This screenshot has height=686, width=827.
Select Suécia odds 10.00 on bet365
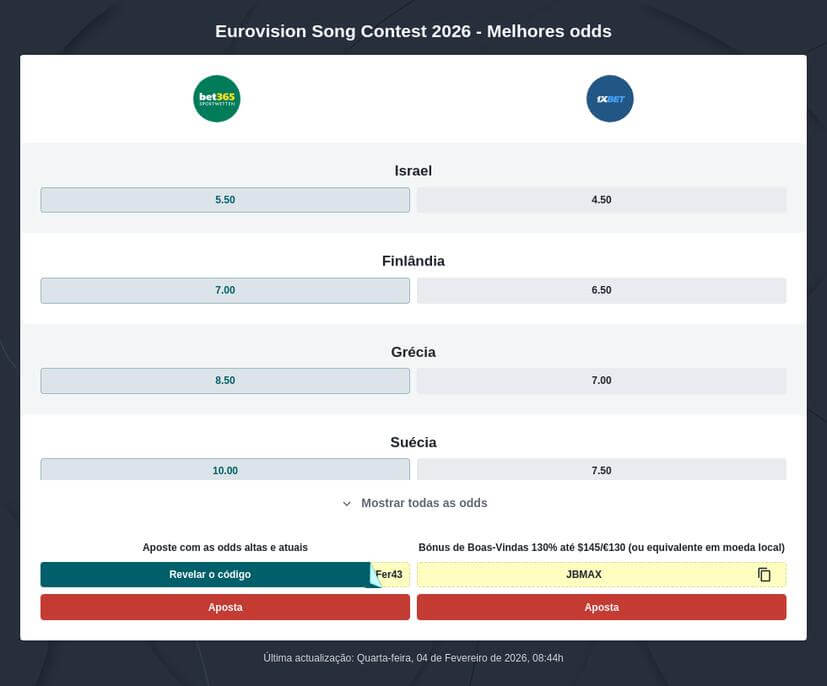[225, 470]
